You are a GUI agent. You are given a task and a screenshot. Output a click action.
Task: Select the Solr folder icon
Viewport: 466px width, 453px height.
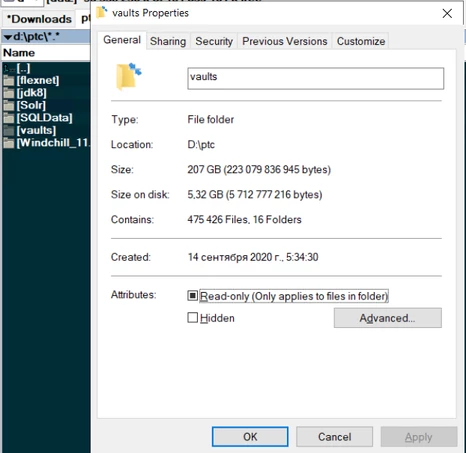click(9, 106)
